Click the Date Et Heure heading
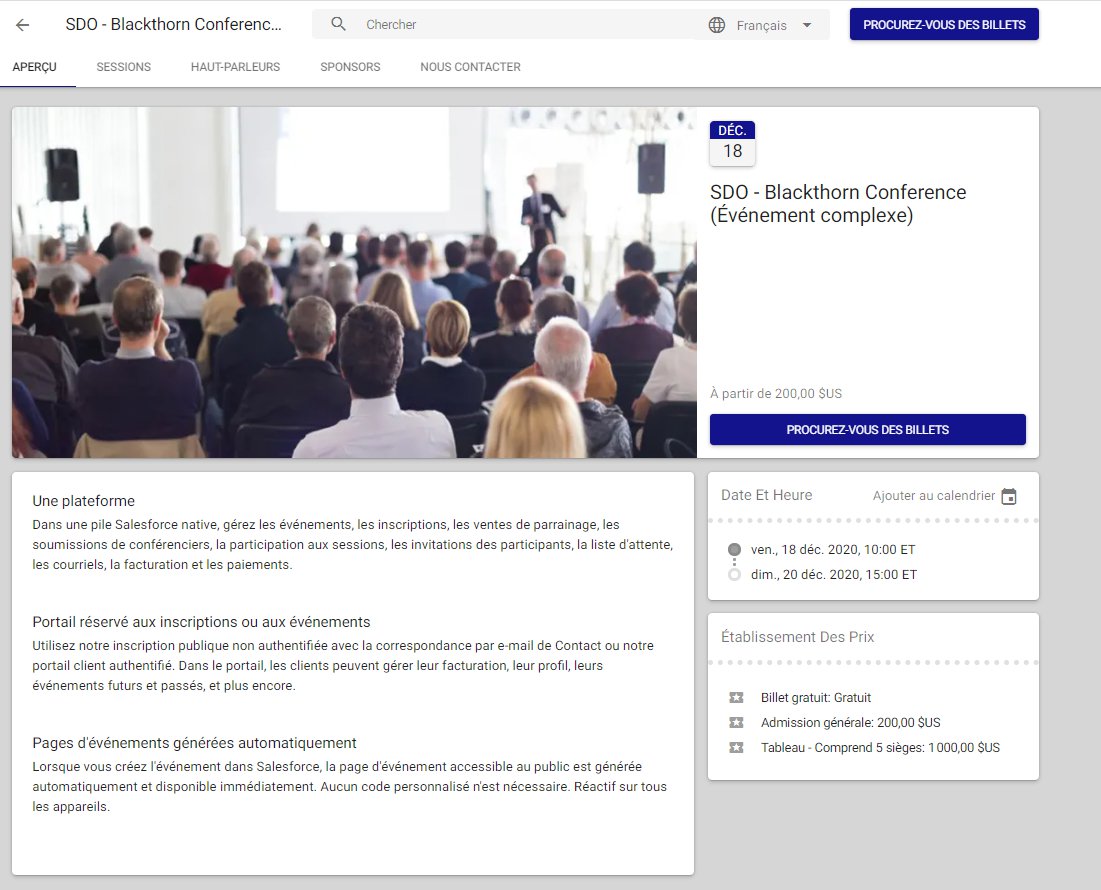 [x=767, y=495]
